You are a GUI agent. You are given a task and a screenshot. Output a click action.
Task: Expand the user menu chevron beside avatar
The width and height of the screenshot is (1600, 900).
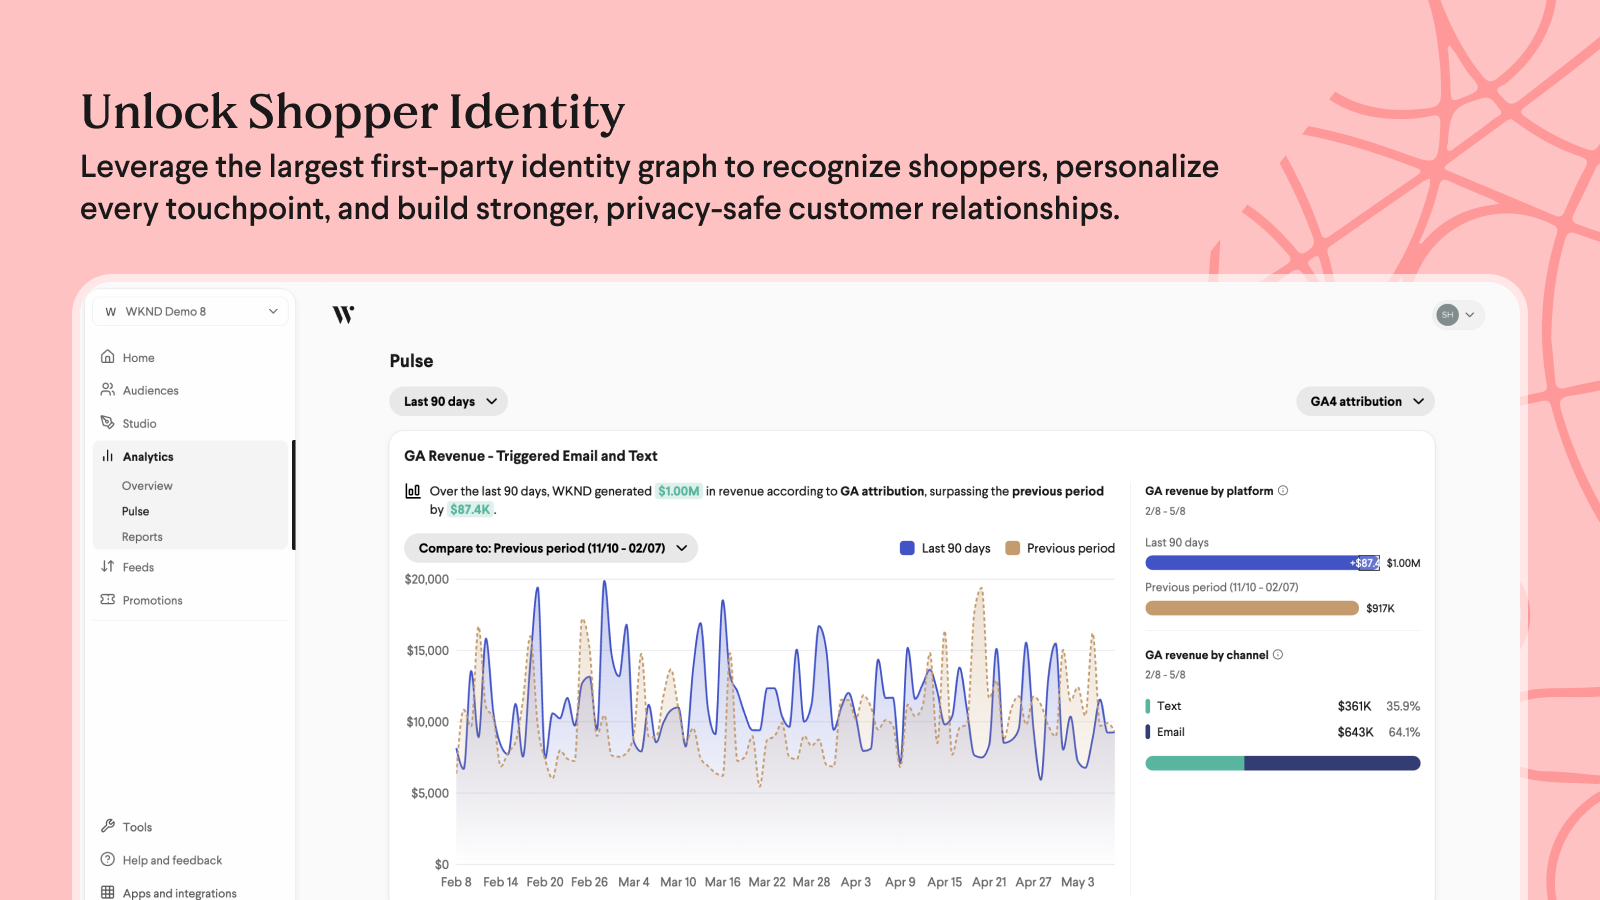pyautogui.click(x=1470, y=315)
